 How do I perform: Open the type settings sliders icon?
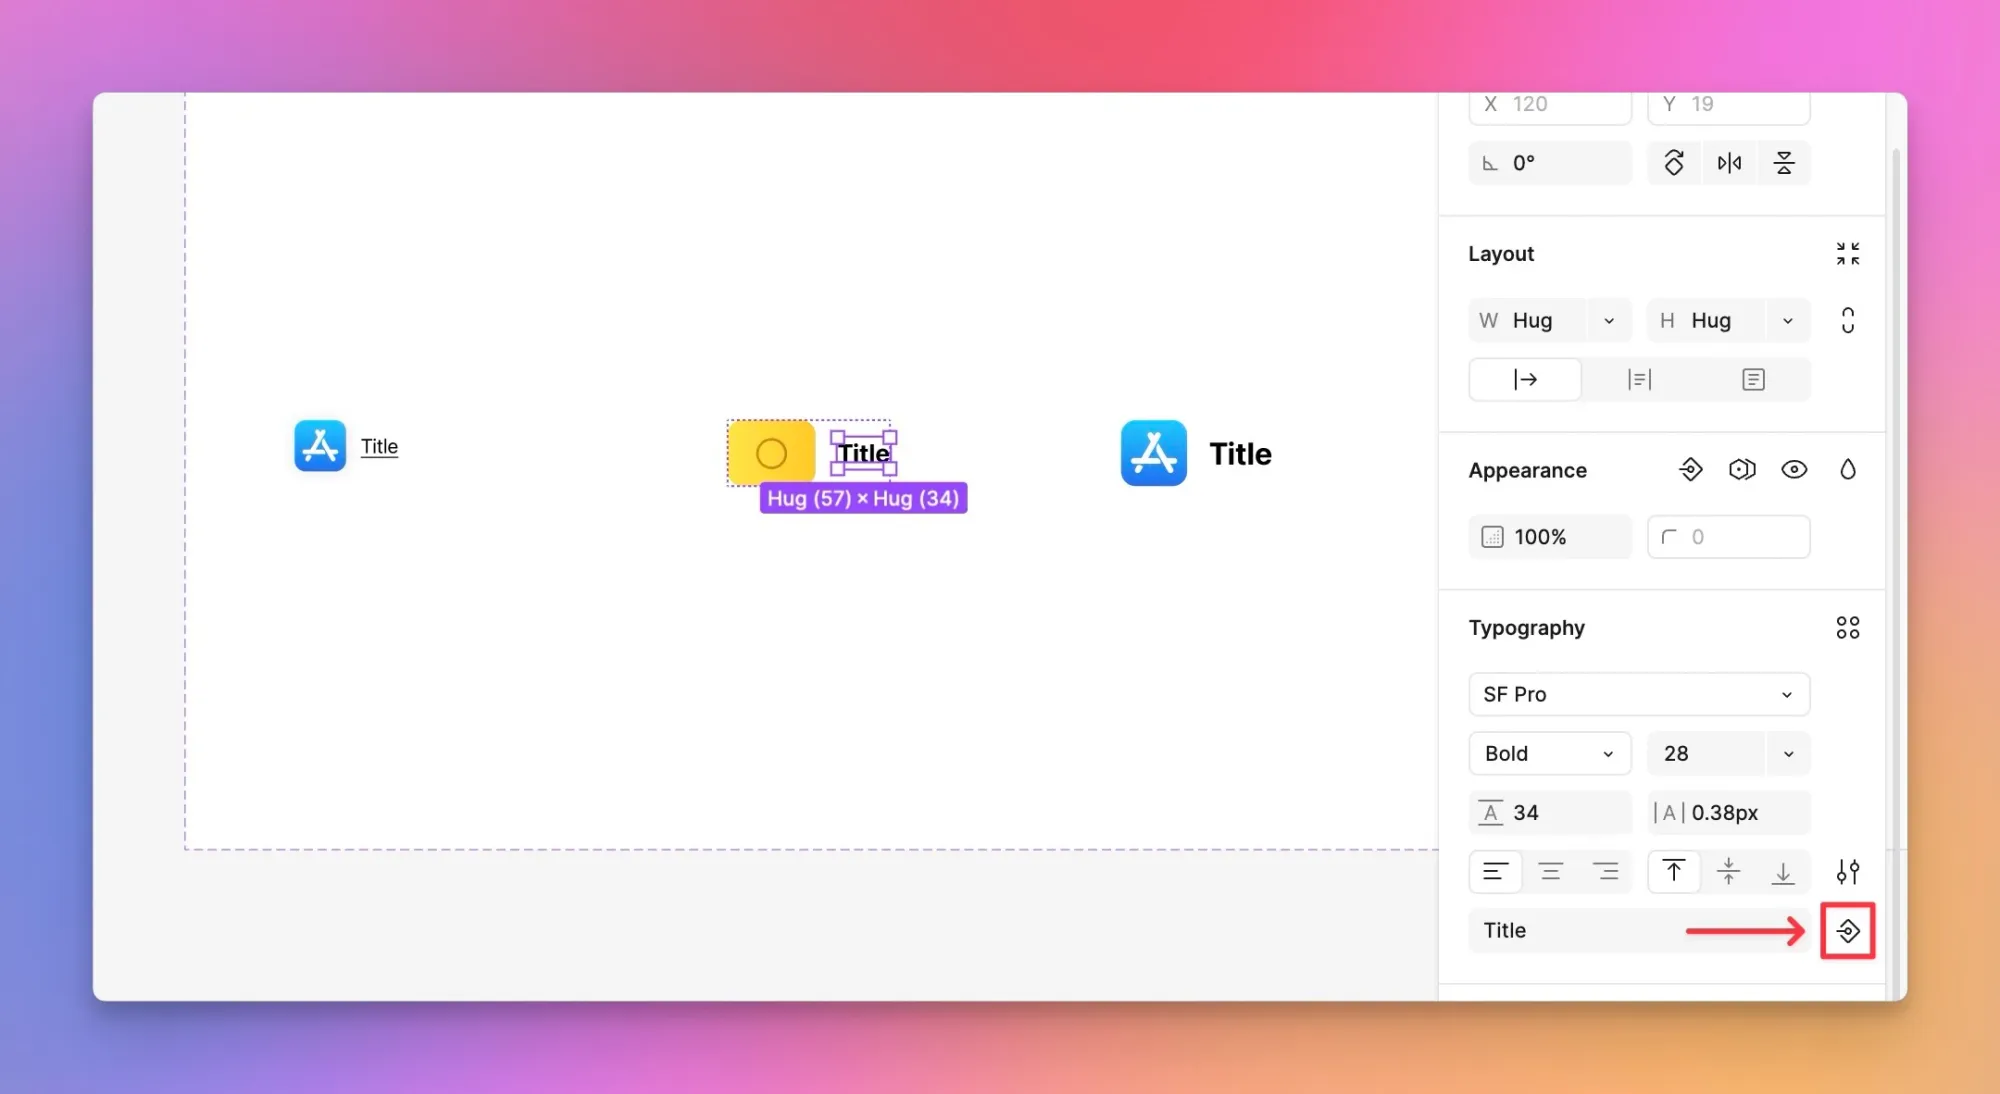click(1847, 872)
